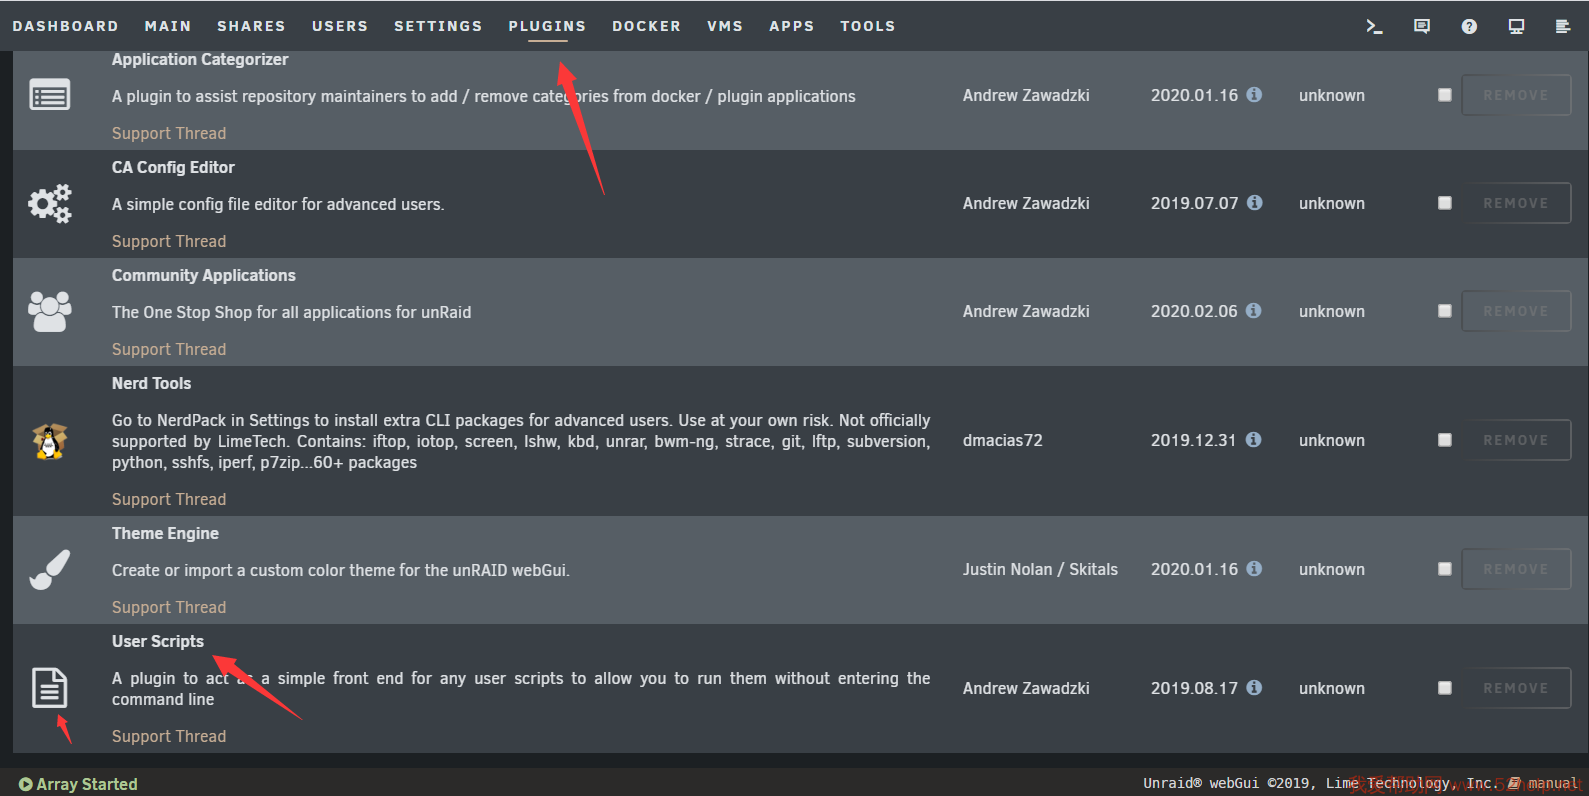Open the log icon in top bar
The image size is (1589, 796).
[1562, 27]
